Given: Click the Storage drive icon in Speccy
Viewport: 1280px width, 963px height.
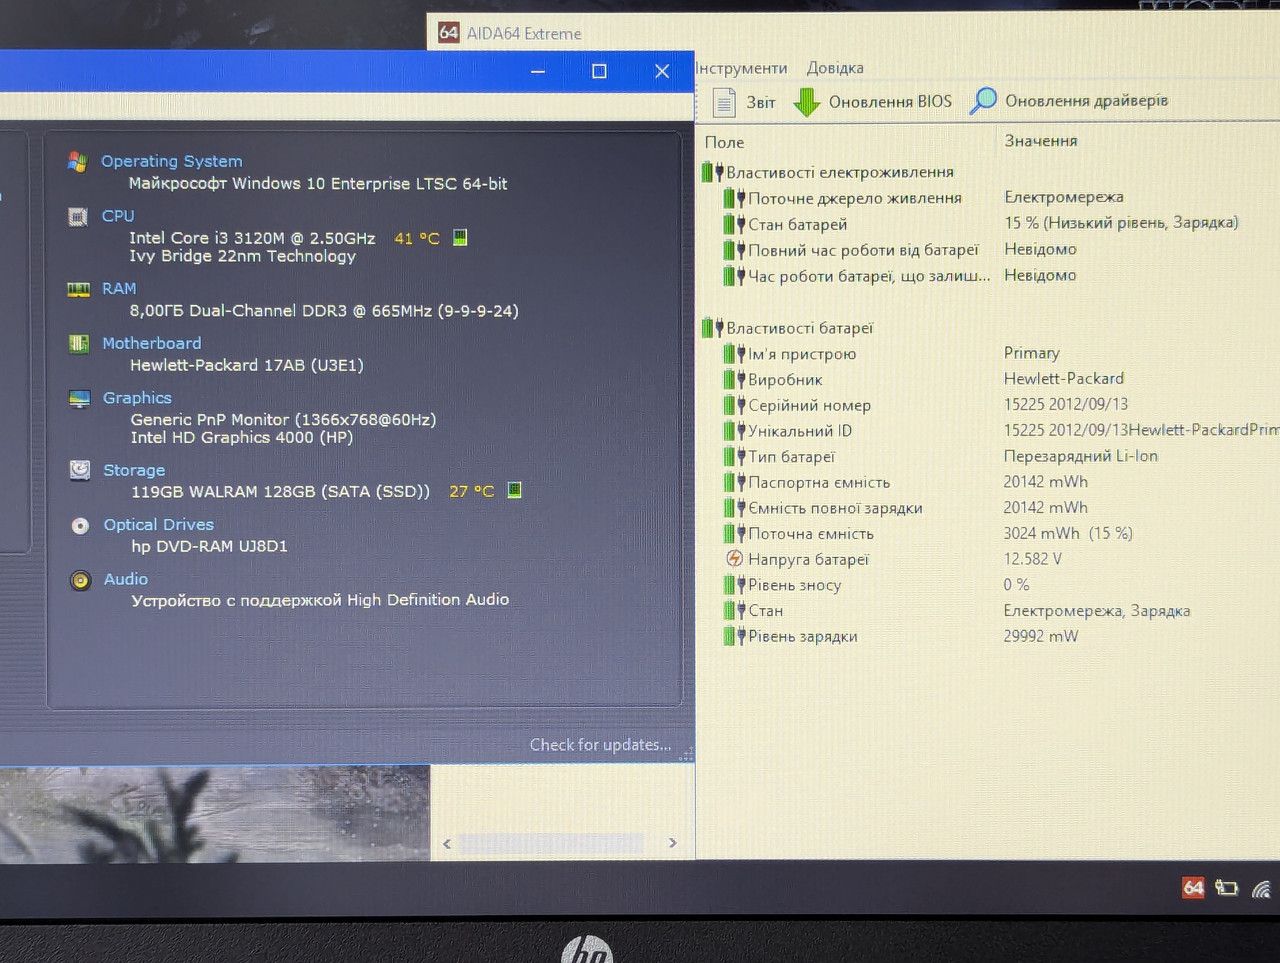Looking at the screenshot, I should [80, 470].
